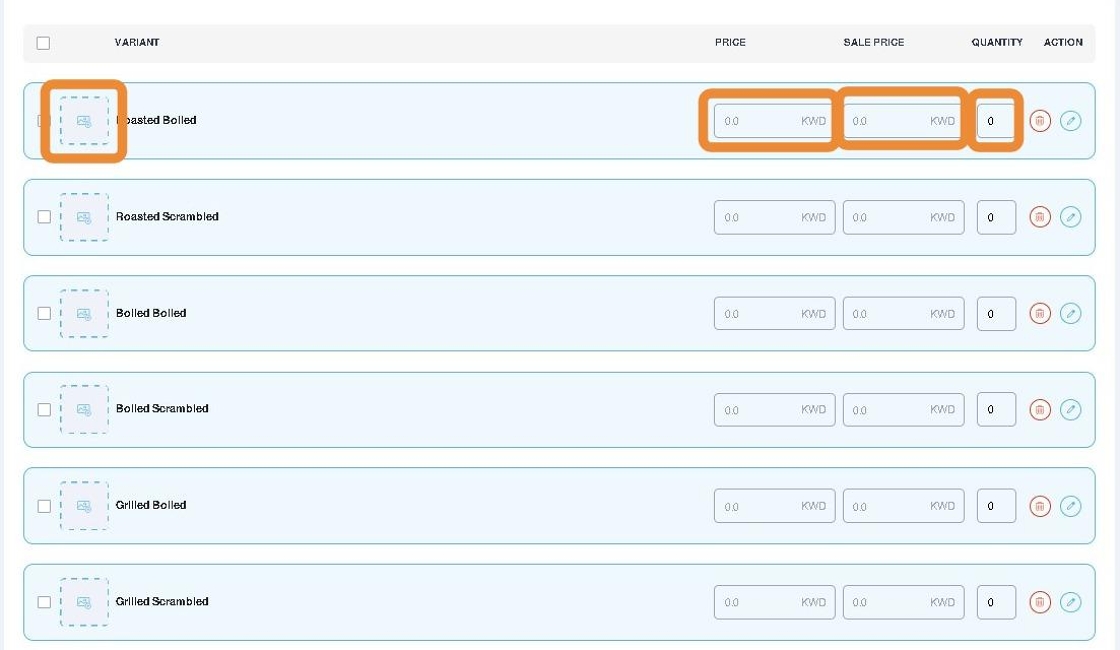The image size is (1120, 650).
Task: Edit the Roasted Scrambled variant
Action: pyautogui.click(x=1070, y=217)
